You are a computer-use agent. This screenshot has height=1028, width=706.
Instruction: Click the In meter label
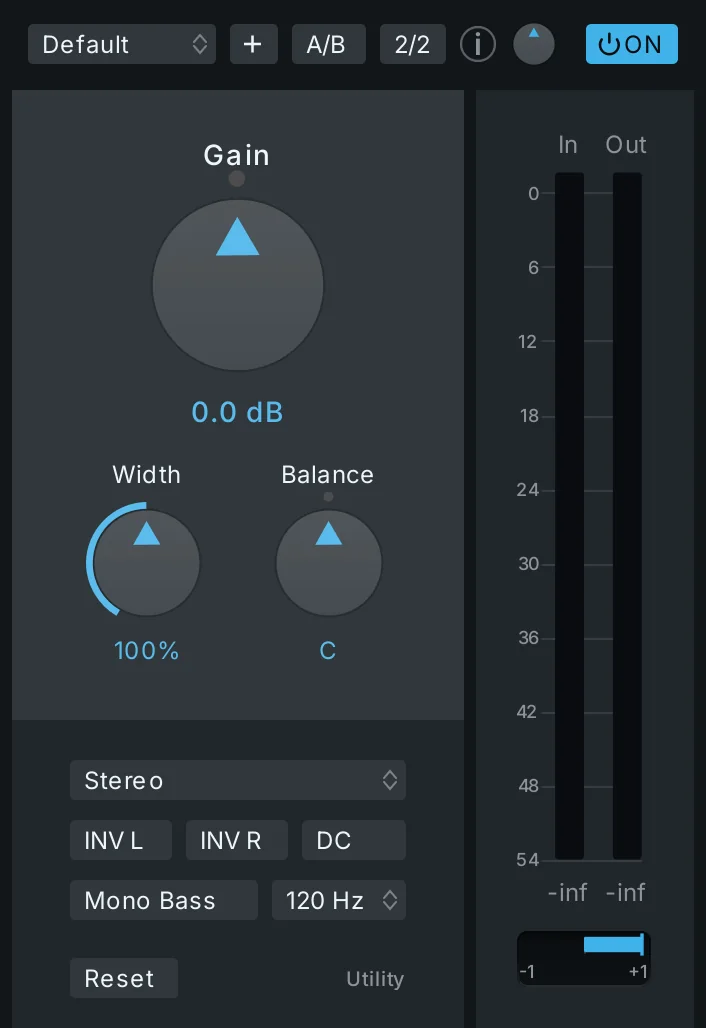point(568,145)
